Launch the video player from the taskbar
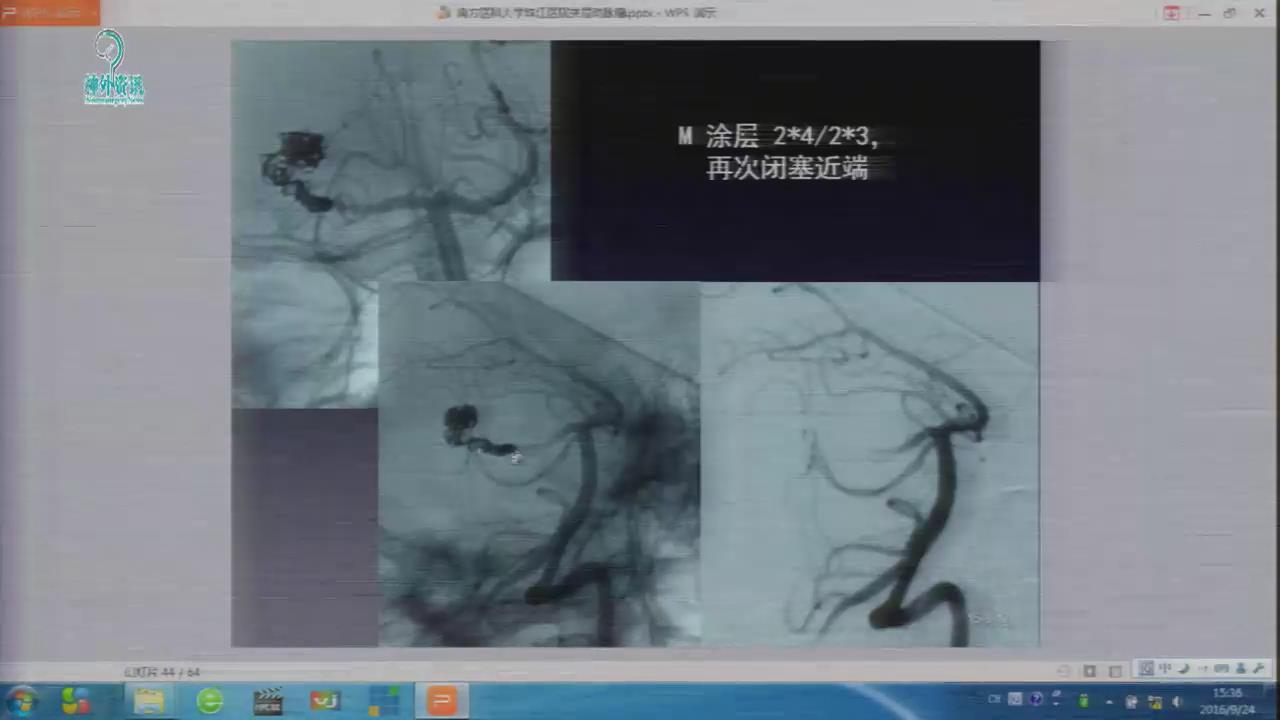The image size is (1280, 720). (x=268, y=700)
